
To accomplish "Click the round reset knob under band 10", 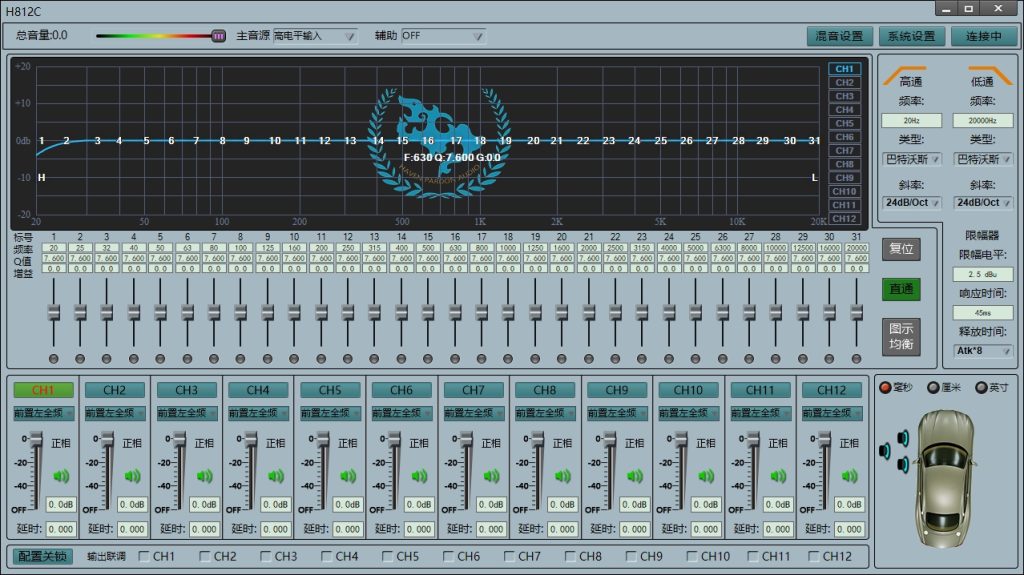I will (x=294, y=359).
